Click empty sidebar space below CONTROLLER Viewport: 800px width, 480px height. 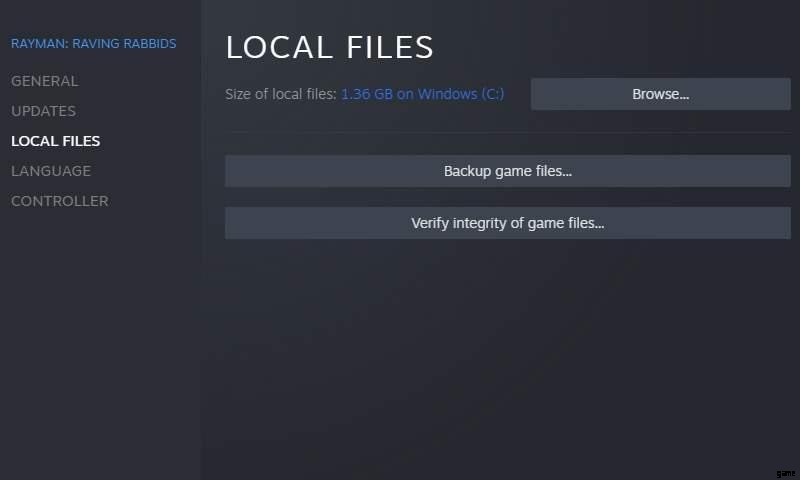tap(100, 330)
